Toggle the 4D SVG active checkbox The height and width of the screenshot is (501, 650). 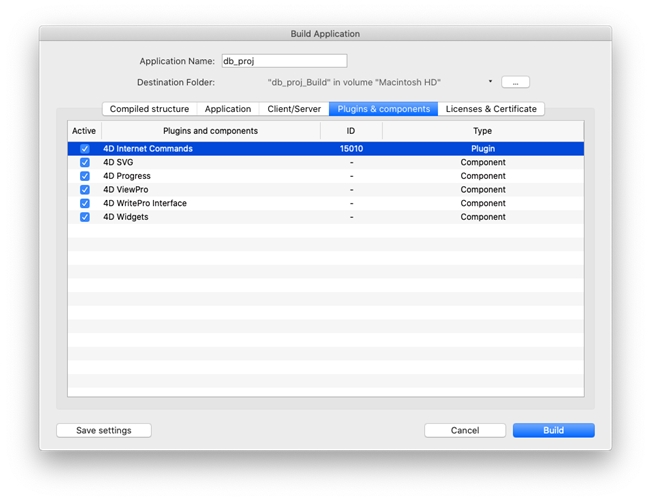point(85,162)
